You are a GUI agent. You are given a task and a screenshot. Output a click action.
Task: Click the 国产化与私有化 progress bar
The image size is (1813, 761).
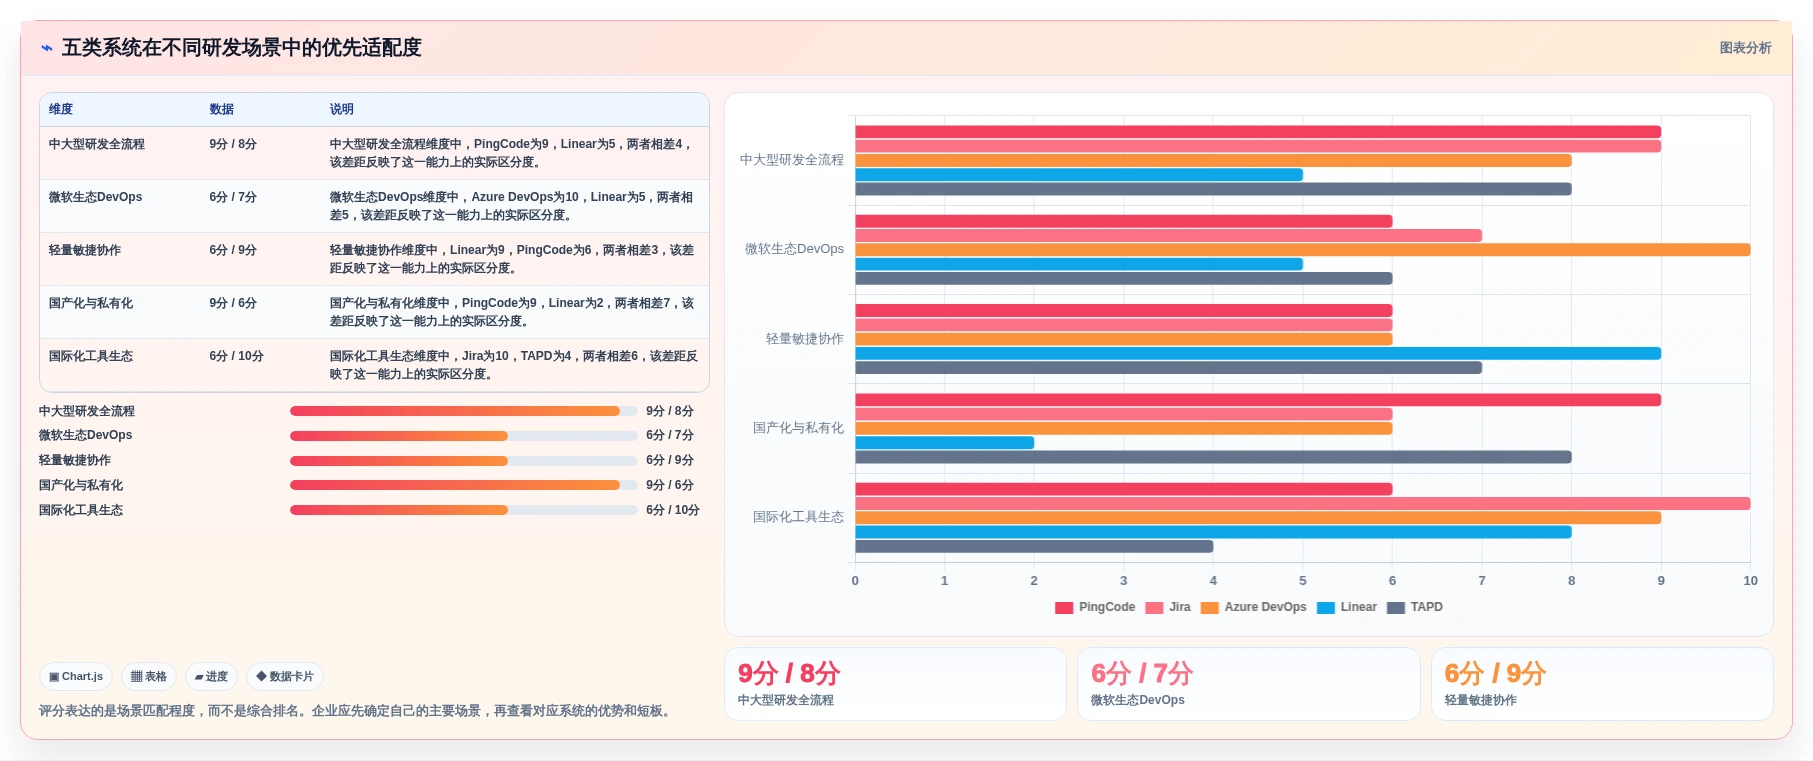pyautogui.click(x=463, y=485)
